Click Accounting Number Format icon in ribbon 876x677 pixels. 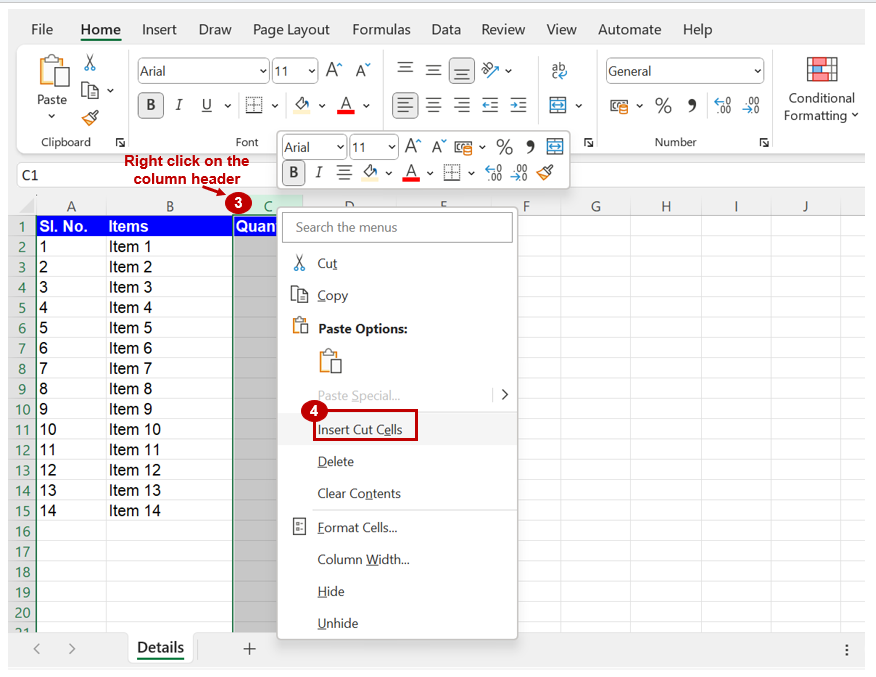tap(619, 106)
